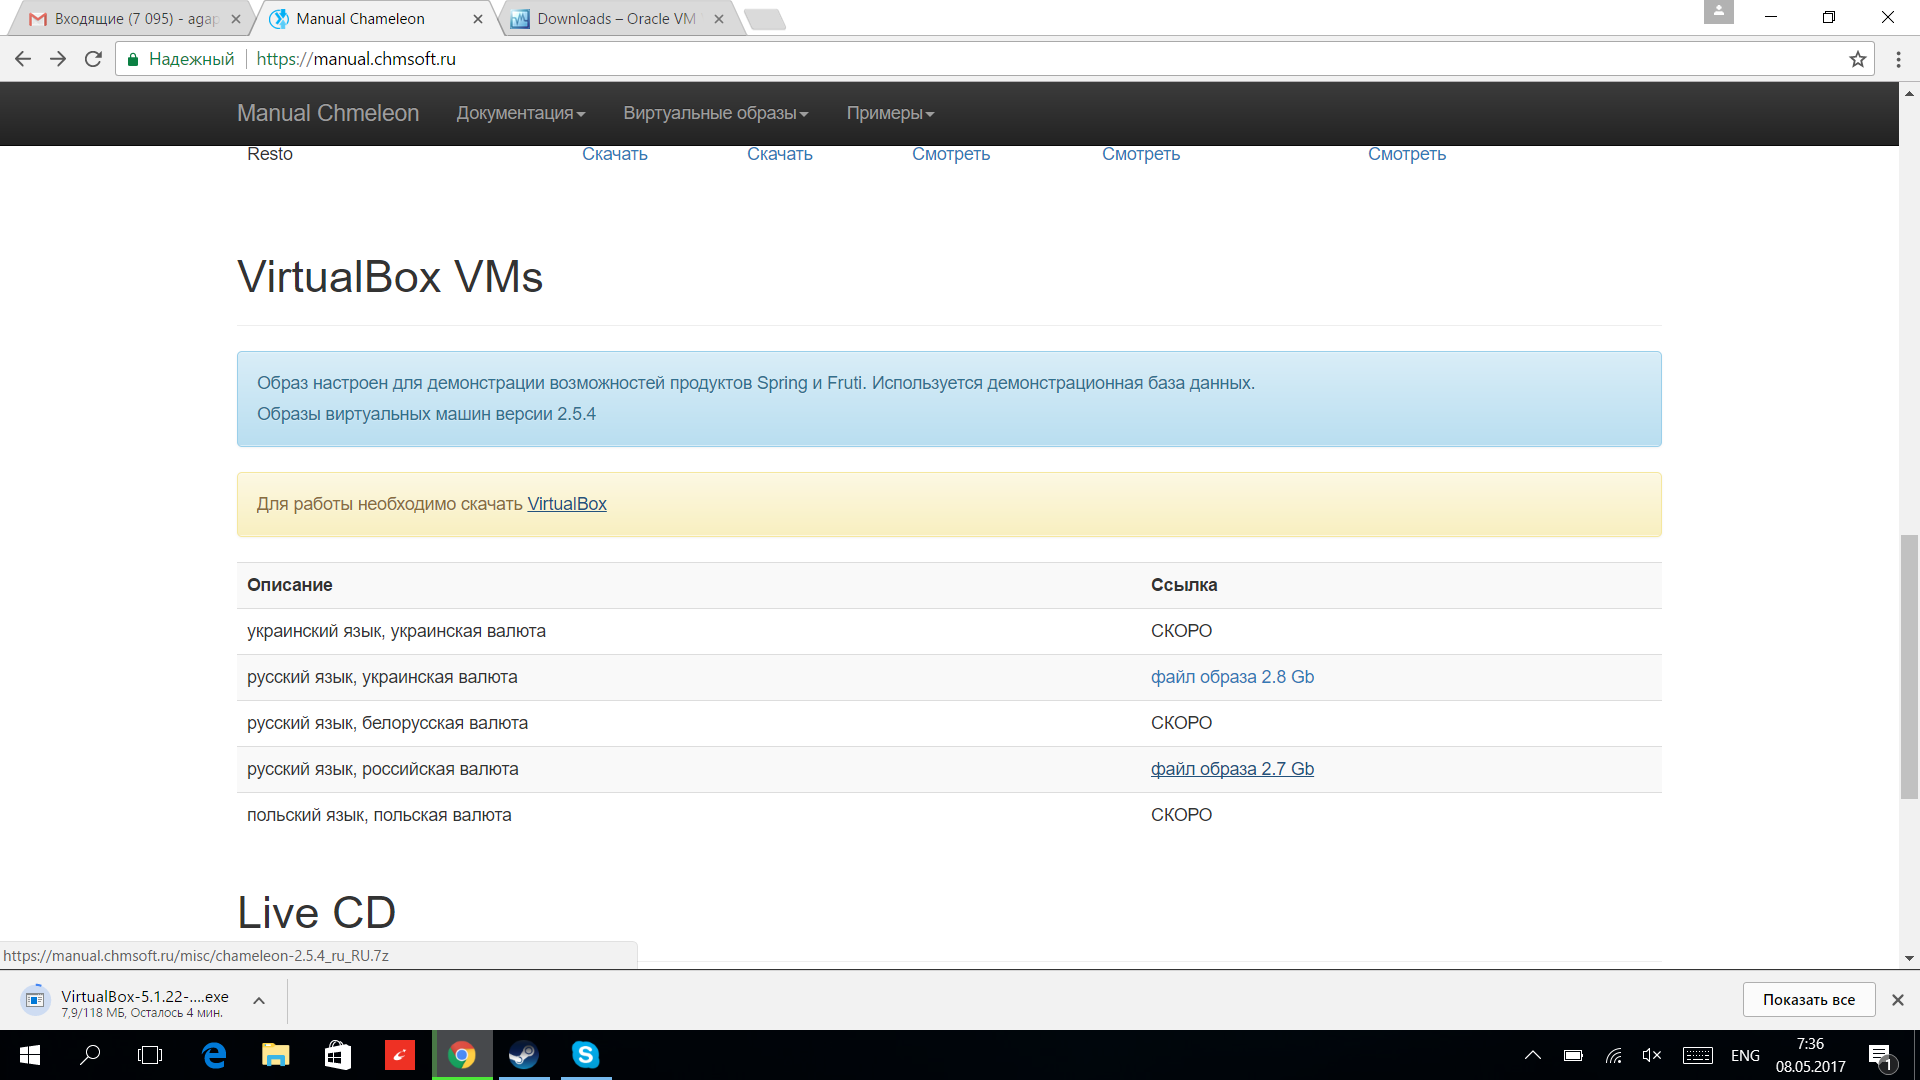Click the scrollbar down arrow

point(1909,958)
